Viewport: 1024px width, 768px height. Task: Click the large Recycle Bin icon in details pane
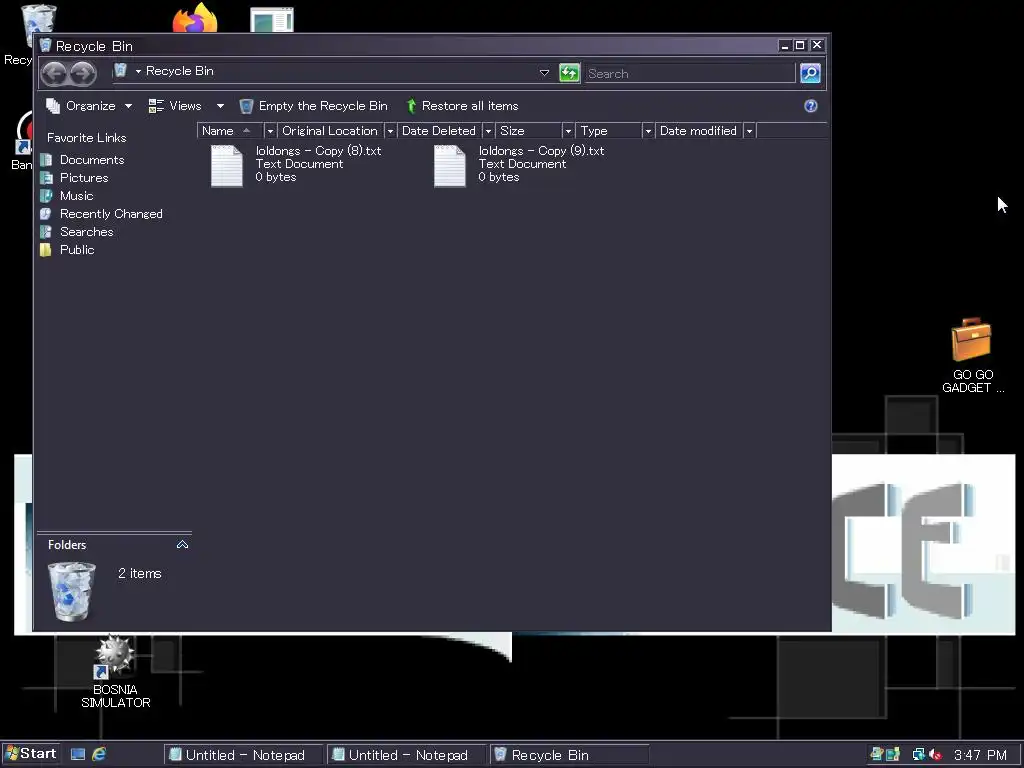72,591
